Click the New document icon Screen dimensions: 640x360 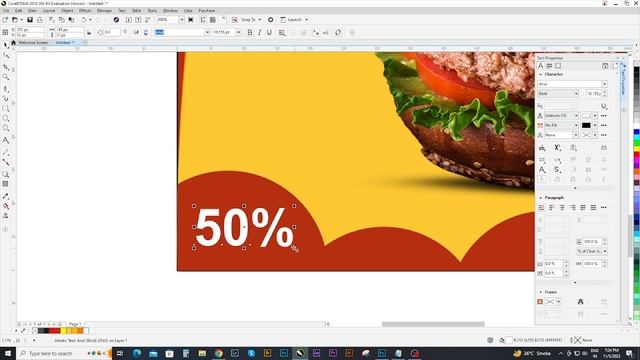point(5,20)
